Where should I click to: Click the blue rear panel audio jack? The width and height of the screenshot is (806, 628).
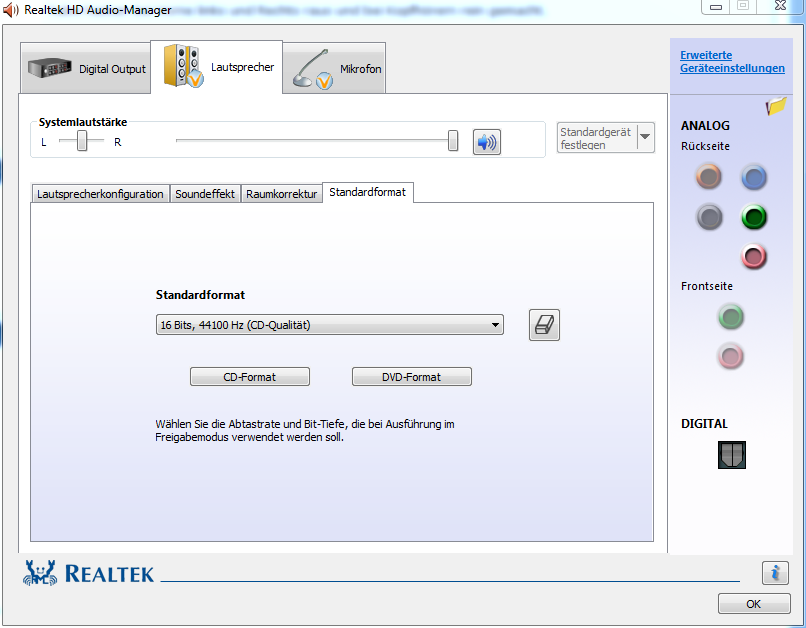pyautogui.click(x=754, y=178)
